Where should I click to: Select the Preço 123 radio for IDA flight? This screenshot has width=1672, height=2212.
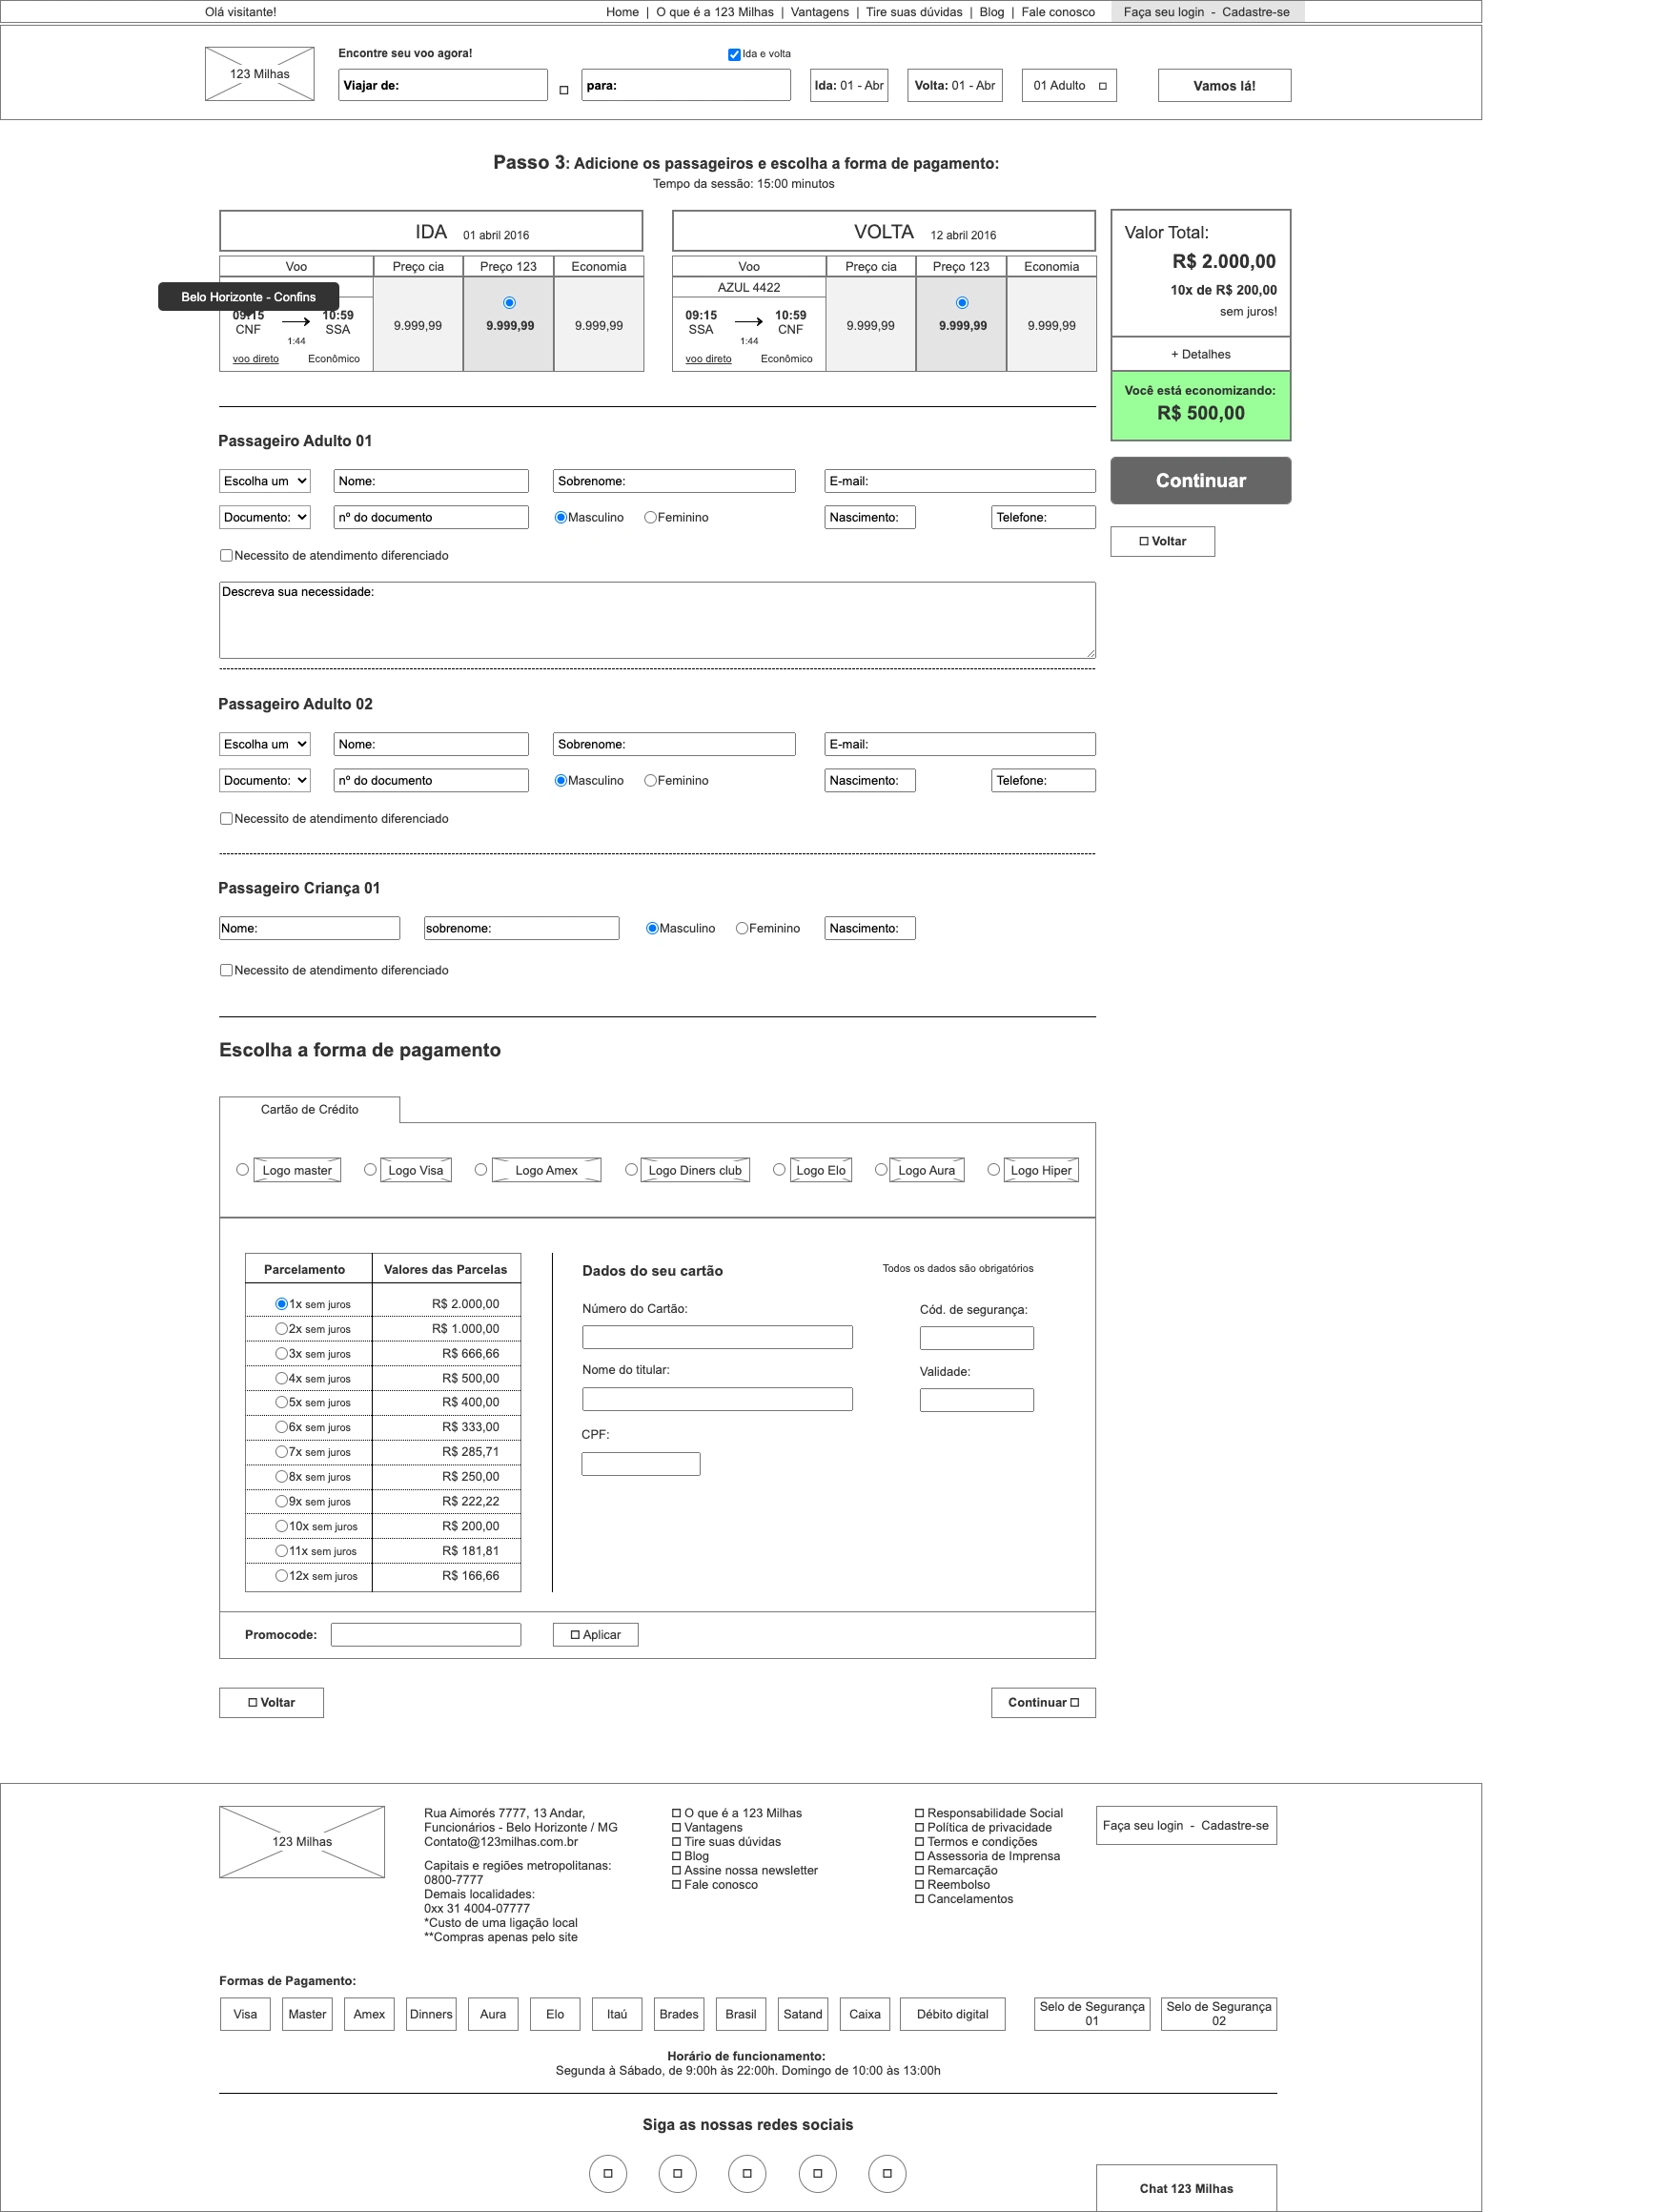(510, 302)
